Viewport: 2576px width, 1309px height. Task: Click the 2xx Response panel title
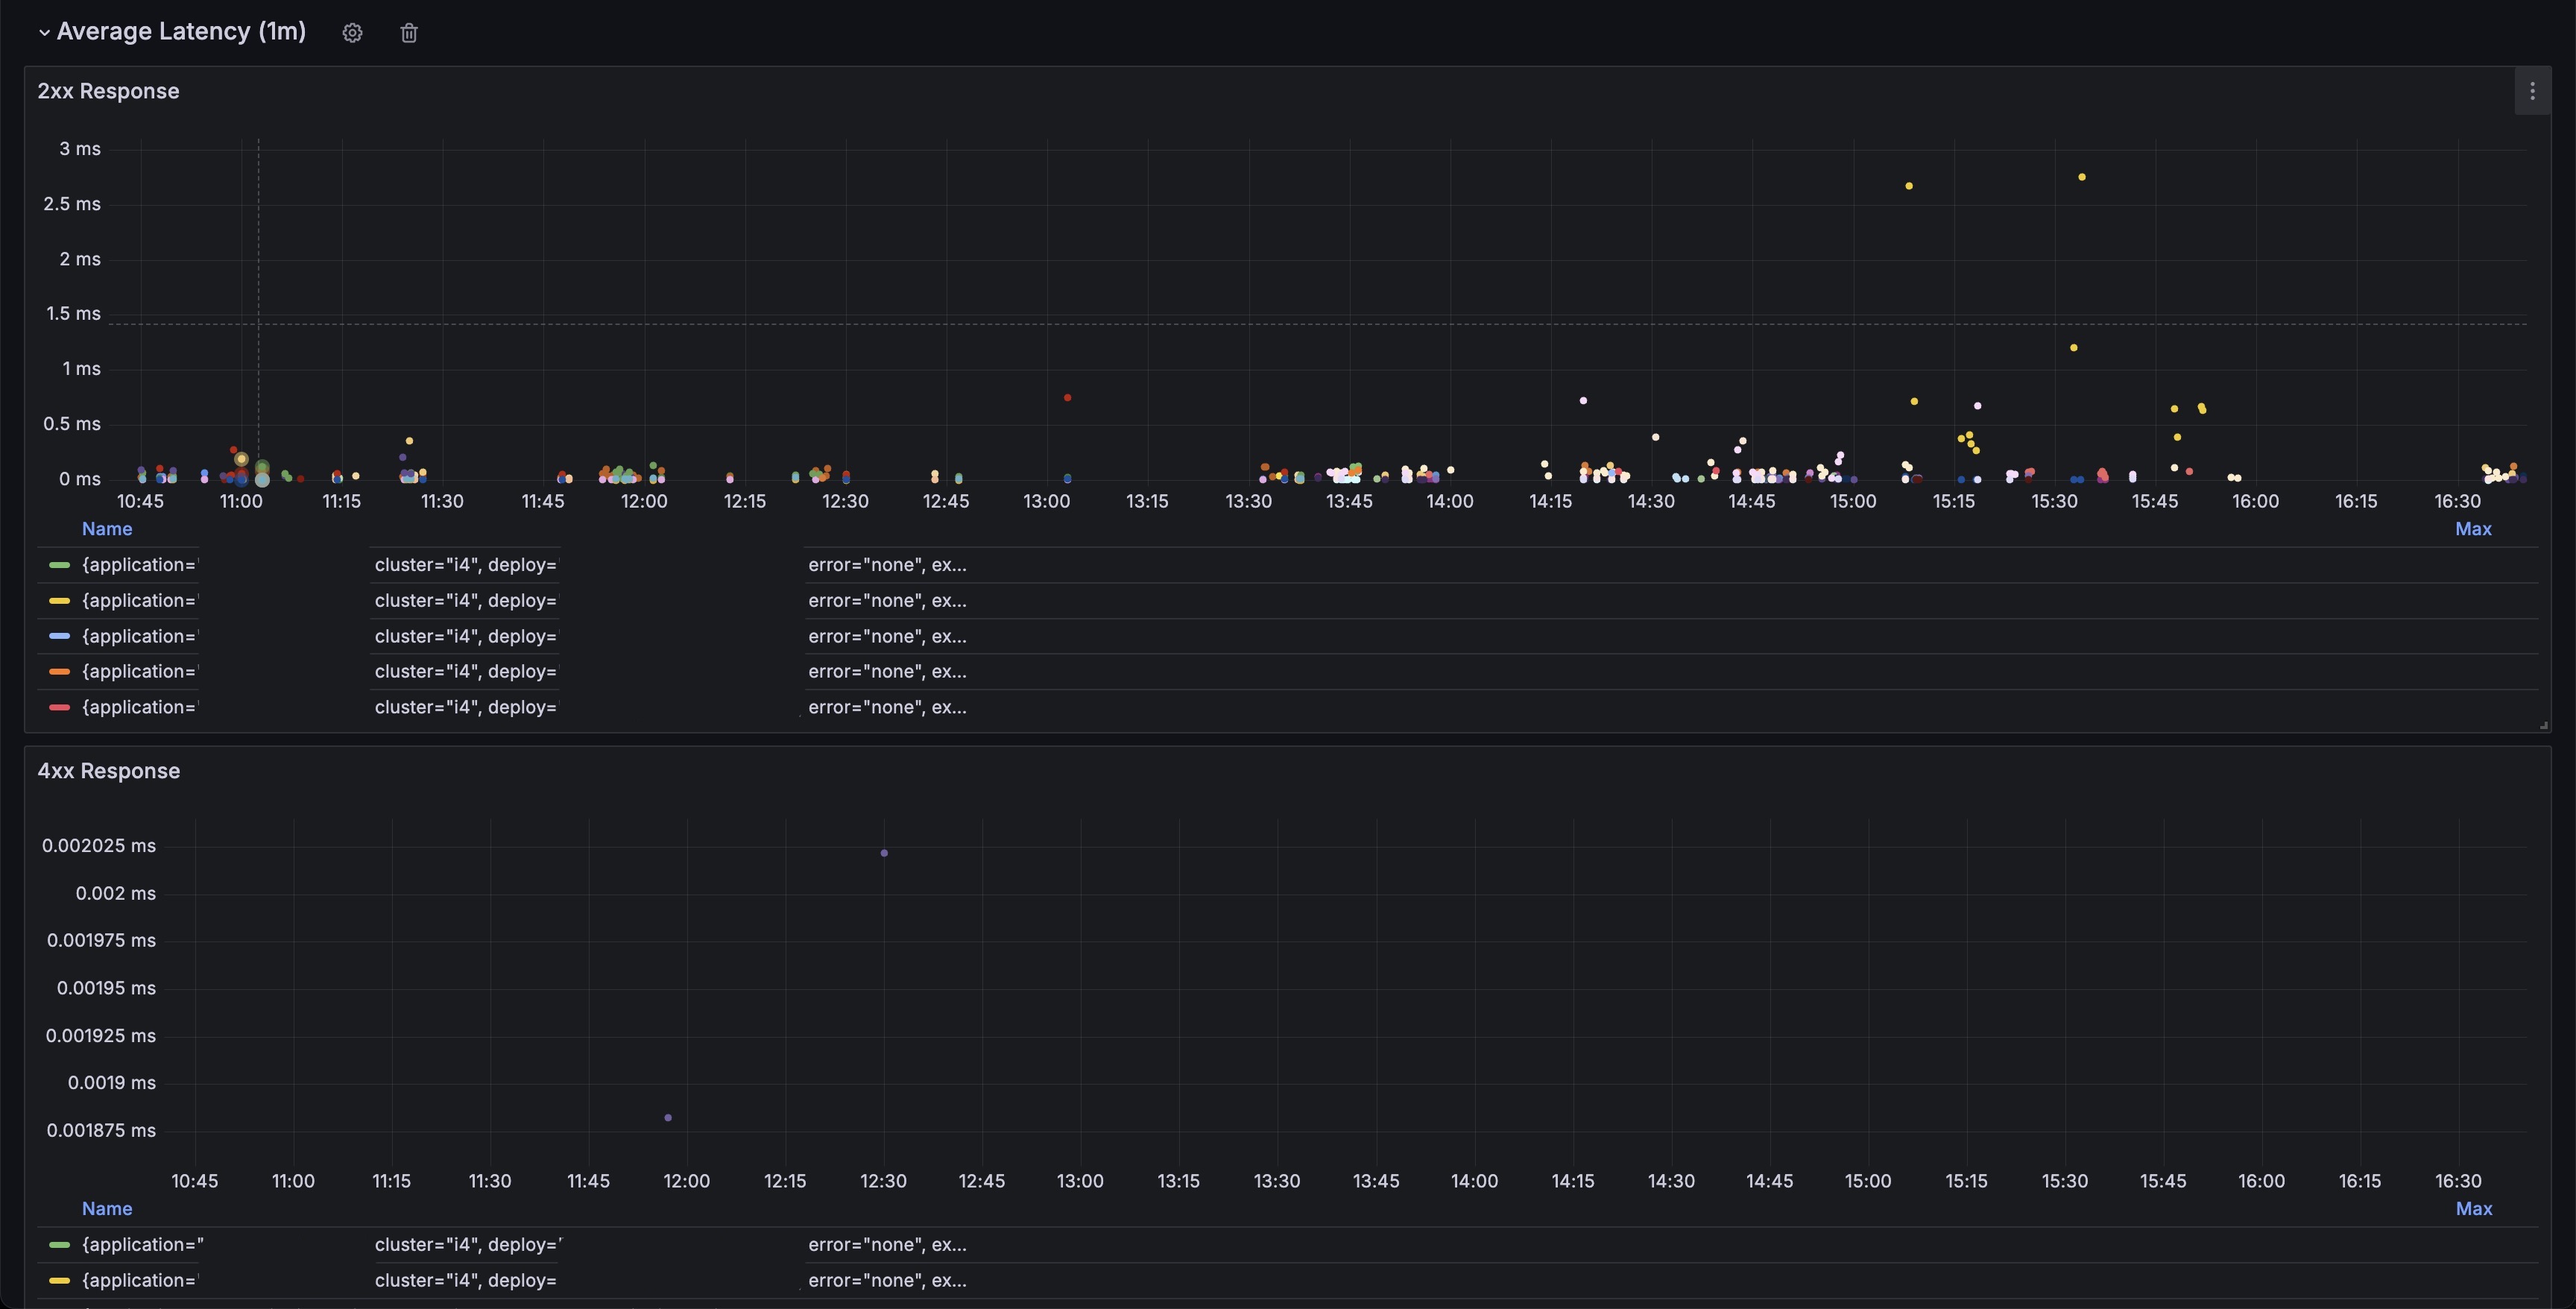(108, 91)
